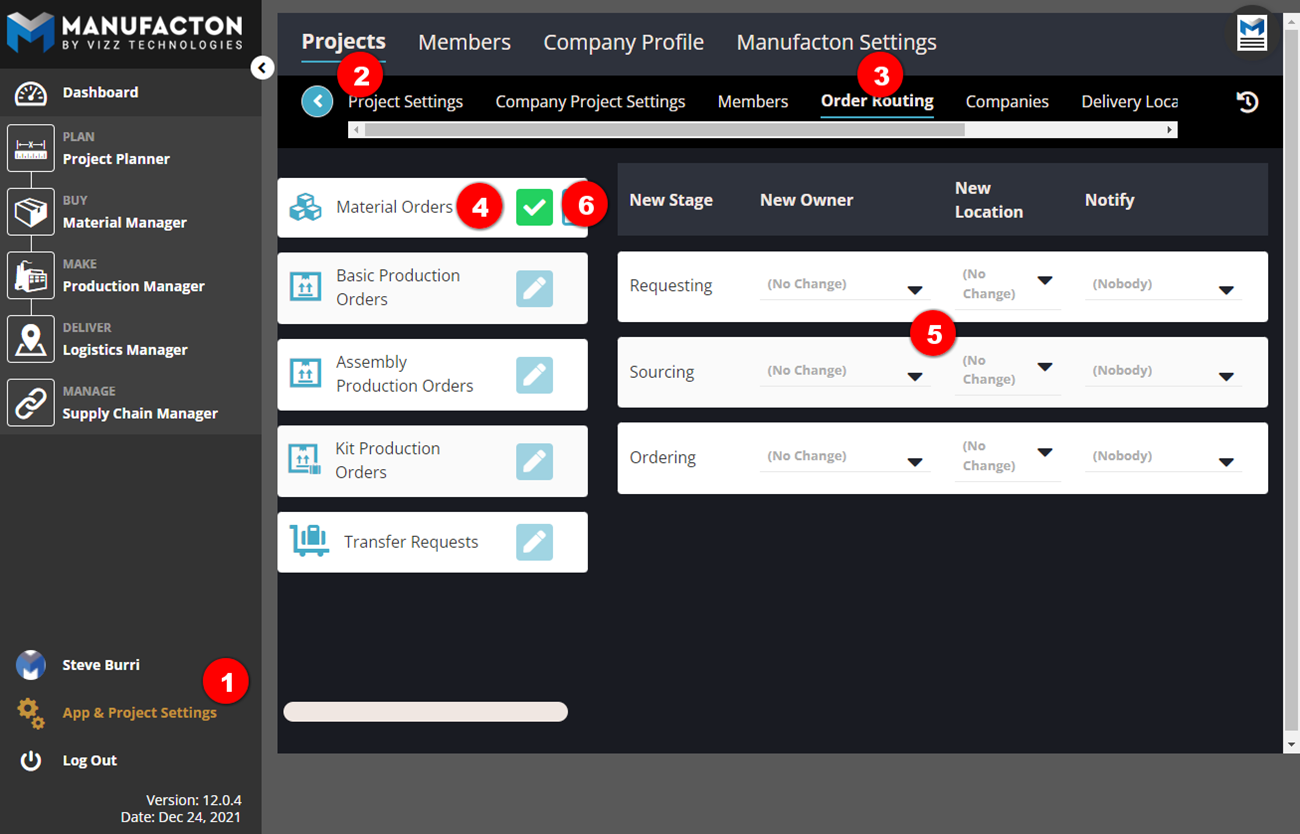Image resolution: width=1300 pixels, height=834 pixels.
Task: Open Production Manager factory icon
Action: click(x=31, y=276)
